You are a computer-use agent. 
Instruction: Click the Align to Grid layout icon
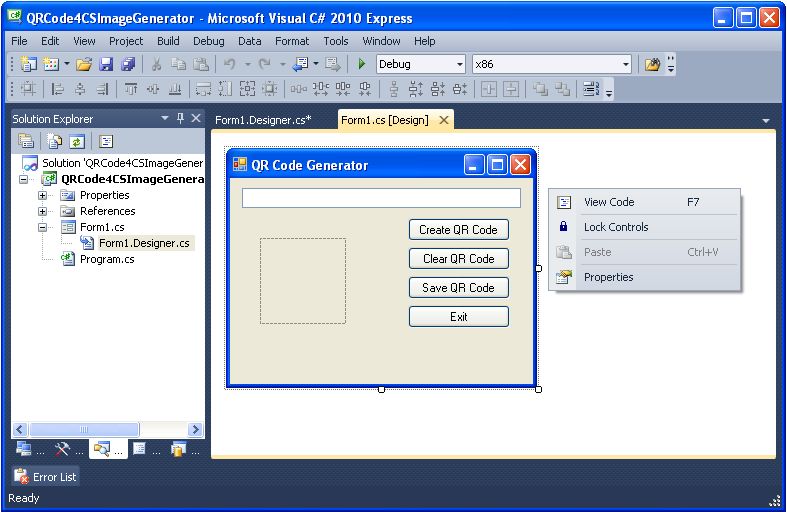tap(28, 89)
